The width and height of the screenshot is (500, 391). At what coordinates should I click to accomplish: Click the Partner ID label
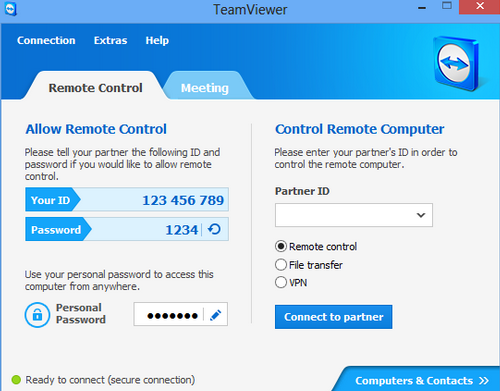302,191
